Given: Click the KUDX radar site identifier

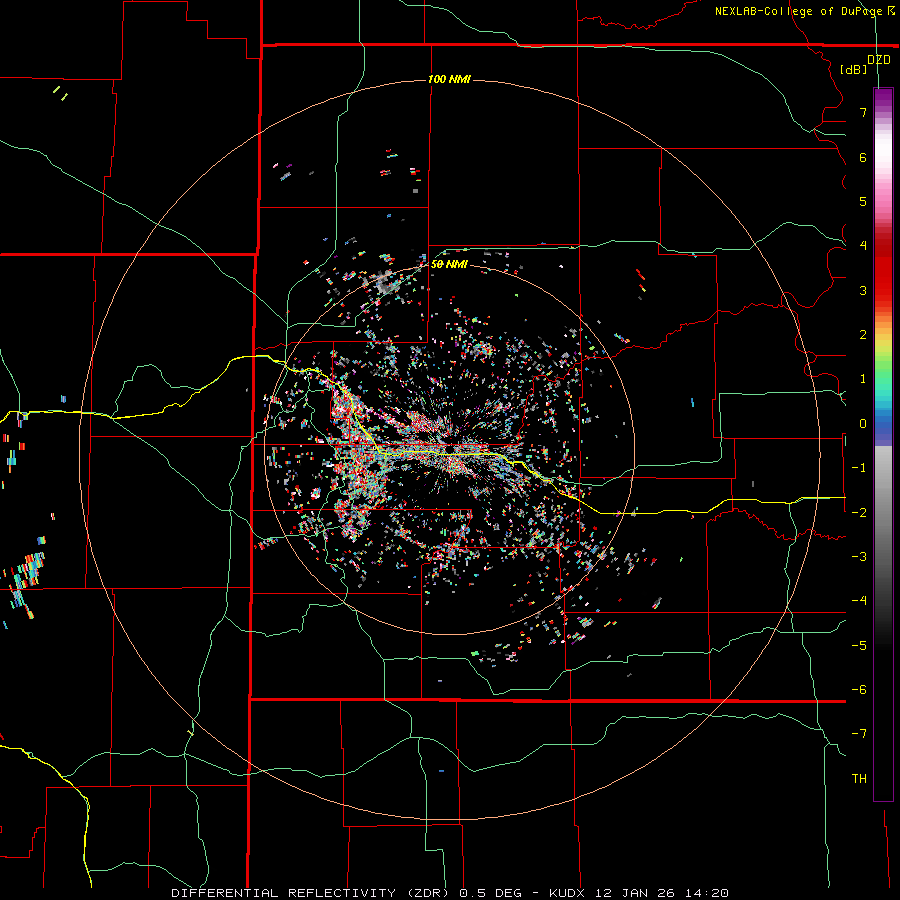Looking at the screenshot, I should [x=569, y=893].
